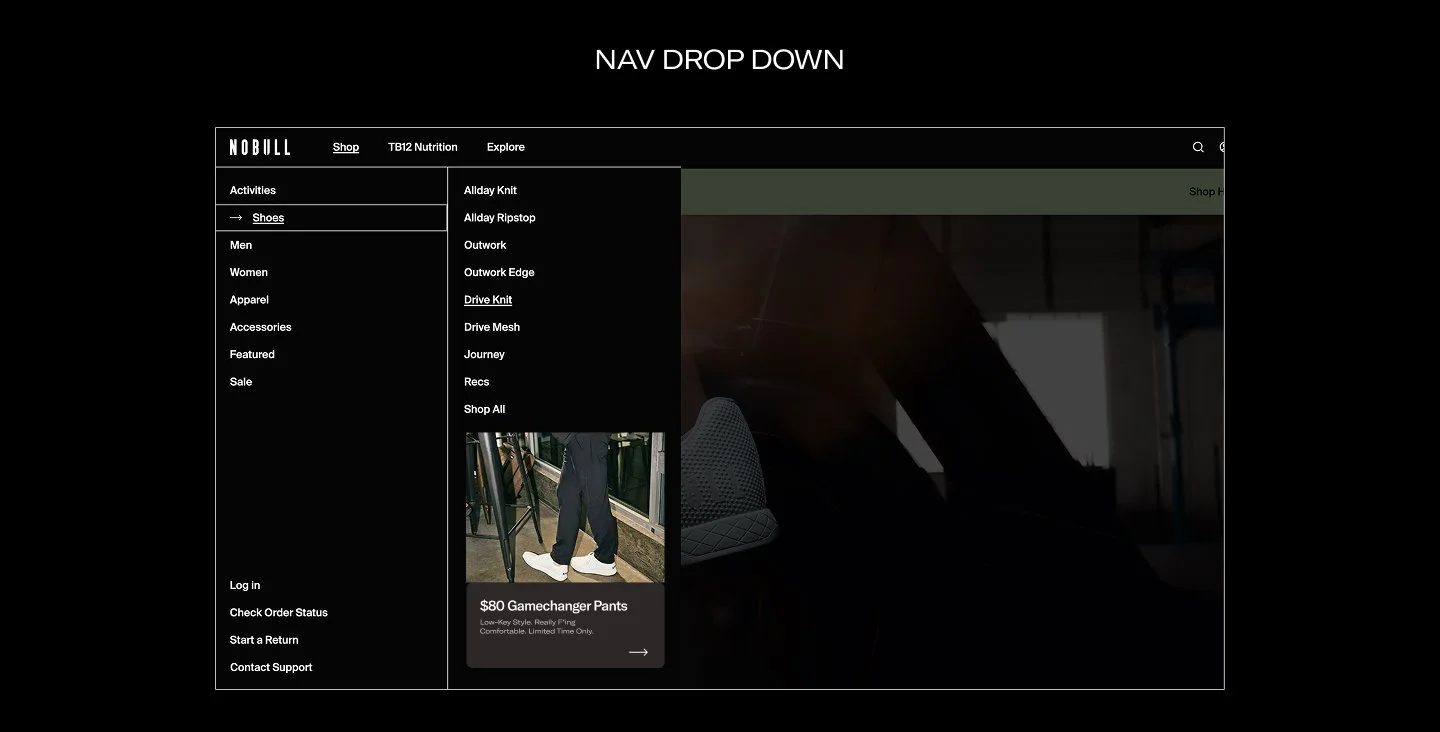The width and height of the screenshot is (1440, 732).
Task: Open the Shop menu
Action: tap(346, 147)
